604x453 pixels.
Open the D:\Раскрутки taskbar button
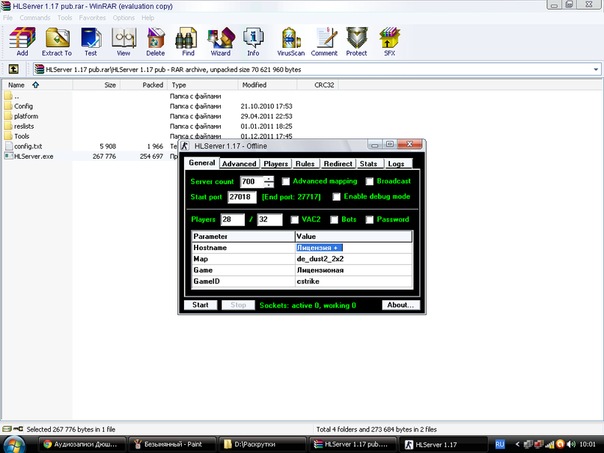pos(262,444)
